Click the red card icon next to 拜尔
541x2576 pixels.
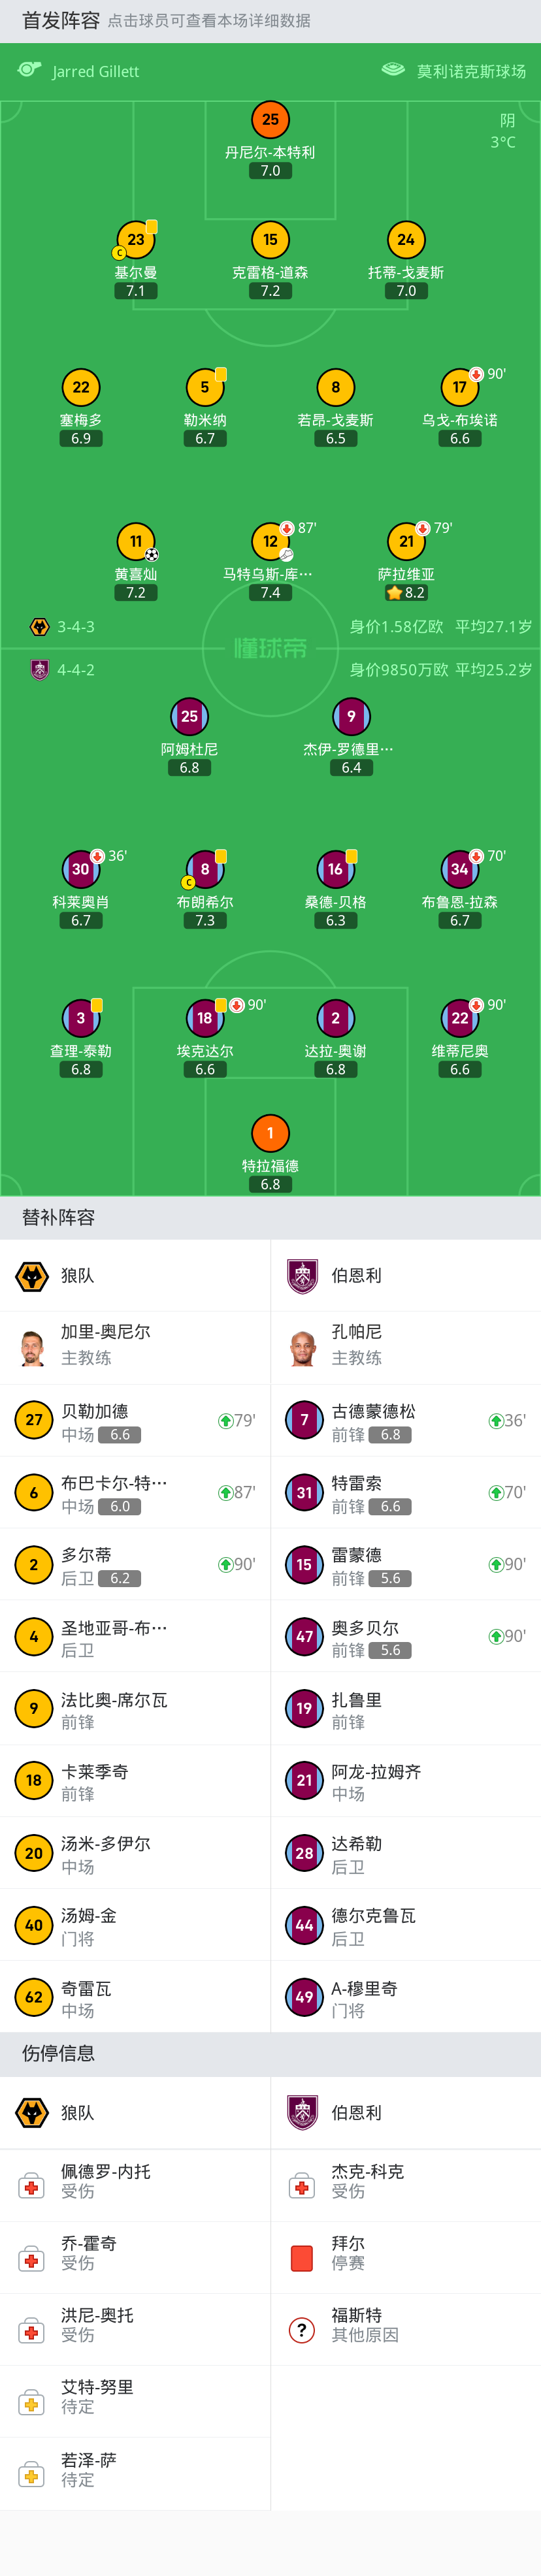pyautogui.click(x=301, y=2258)
